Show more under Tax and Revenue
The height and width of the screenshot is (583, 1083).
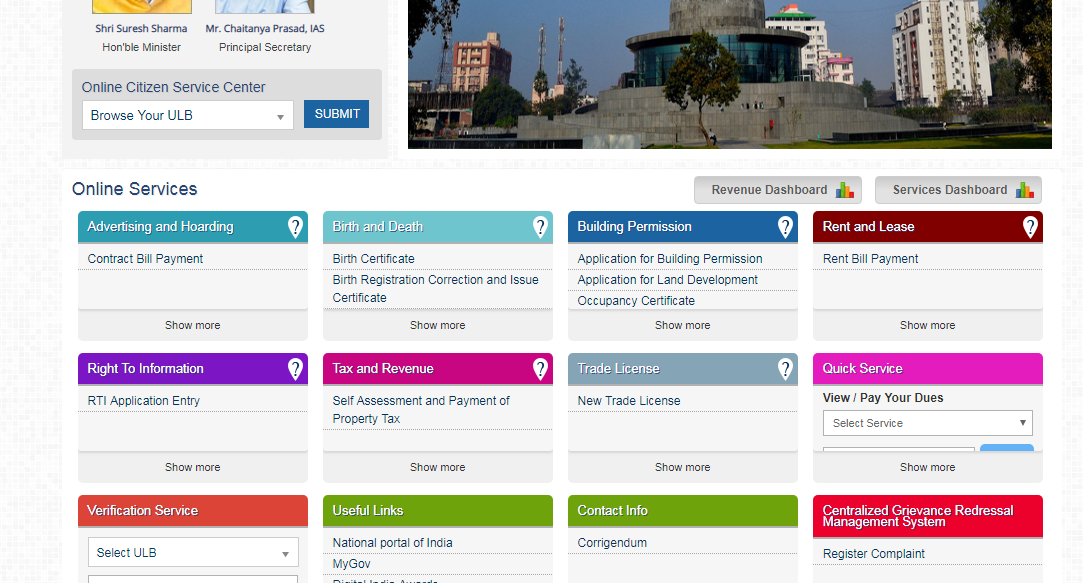click(x=437, y=467)
